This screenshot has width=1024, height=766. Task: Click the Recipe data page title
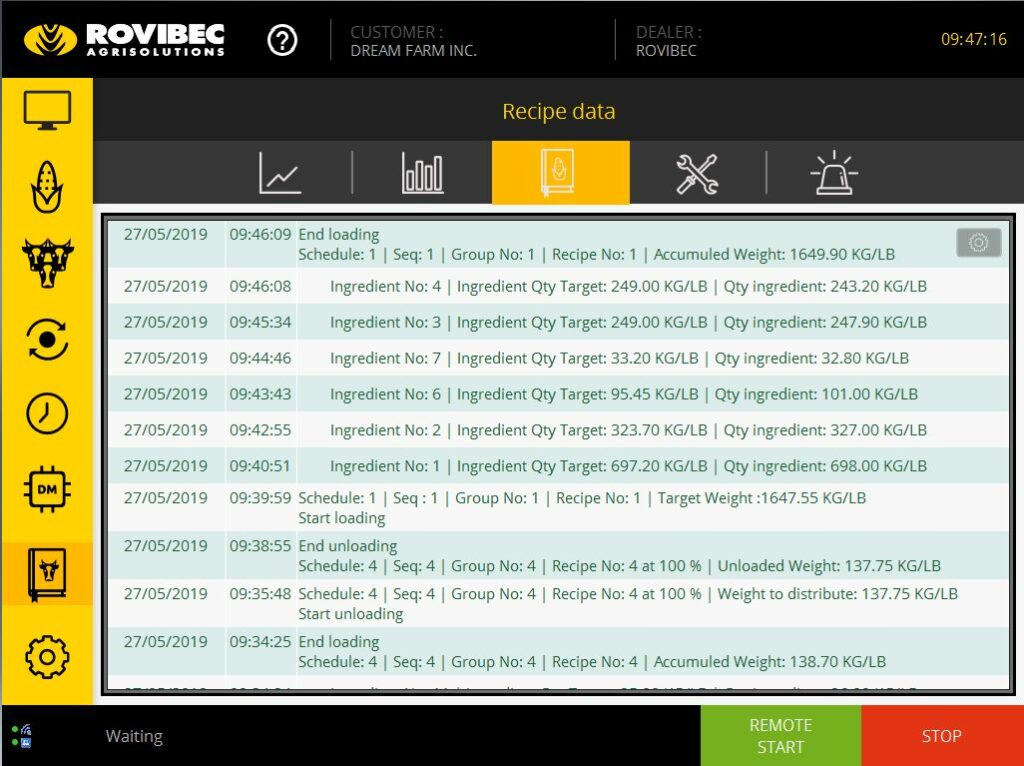559,112
